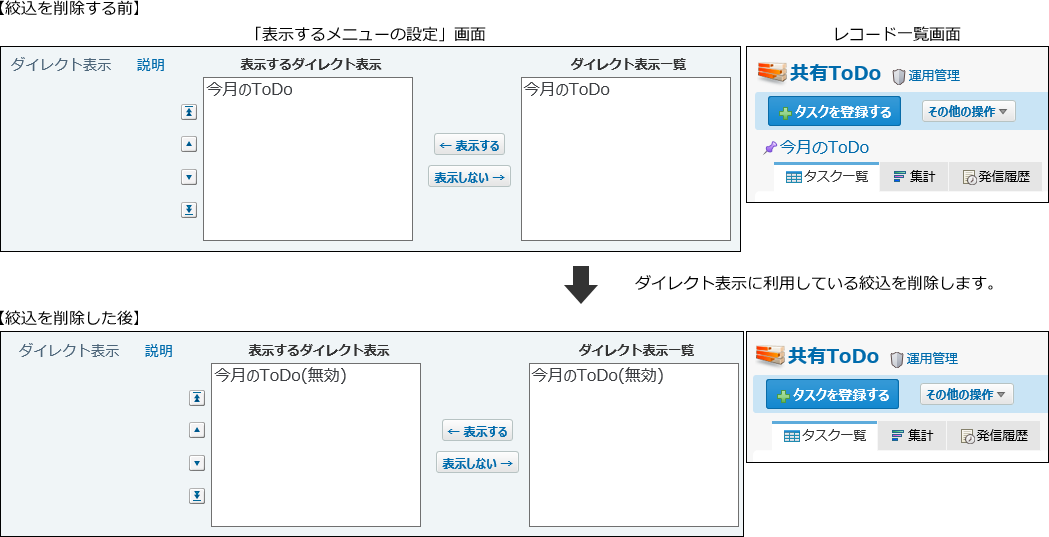
Task: Click move-to-bottom arrow in lower settings panel
Action: 197,496
